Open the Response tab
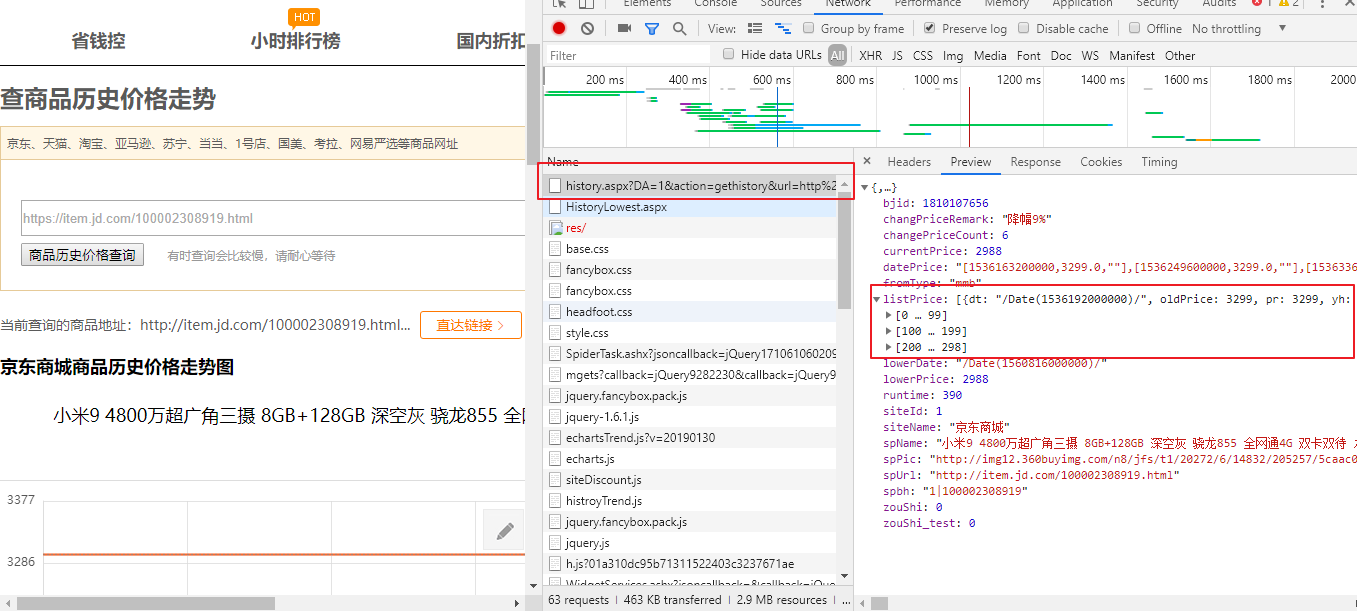1357x611 pixels. pyautogui.click(x=1035, y=162)
